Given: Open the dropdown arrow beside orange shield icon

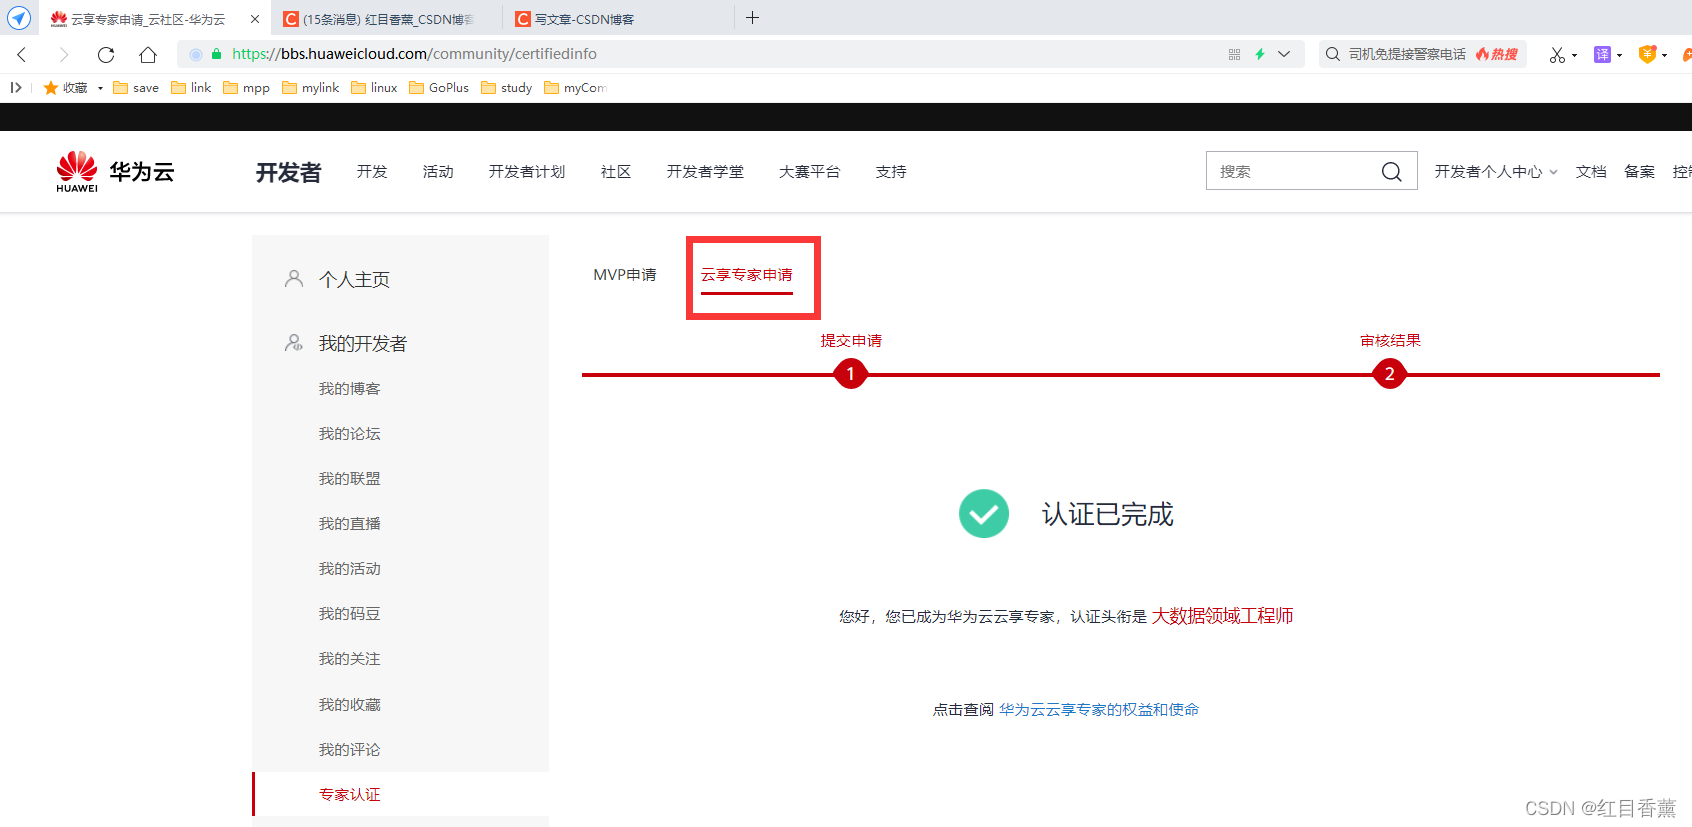Looking at the screenshot, I should (x=1664, y=56).
